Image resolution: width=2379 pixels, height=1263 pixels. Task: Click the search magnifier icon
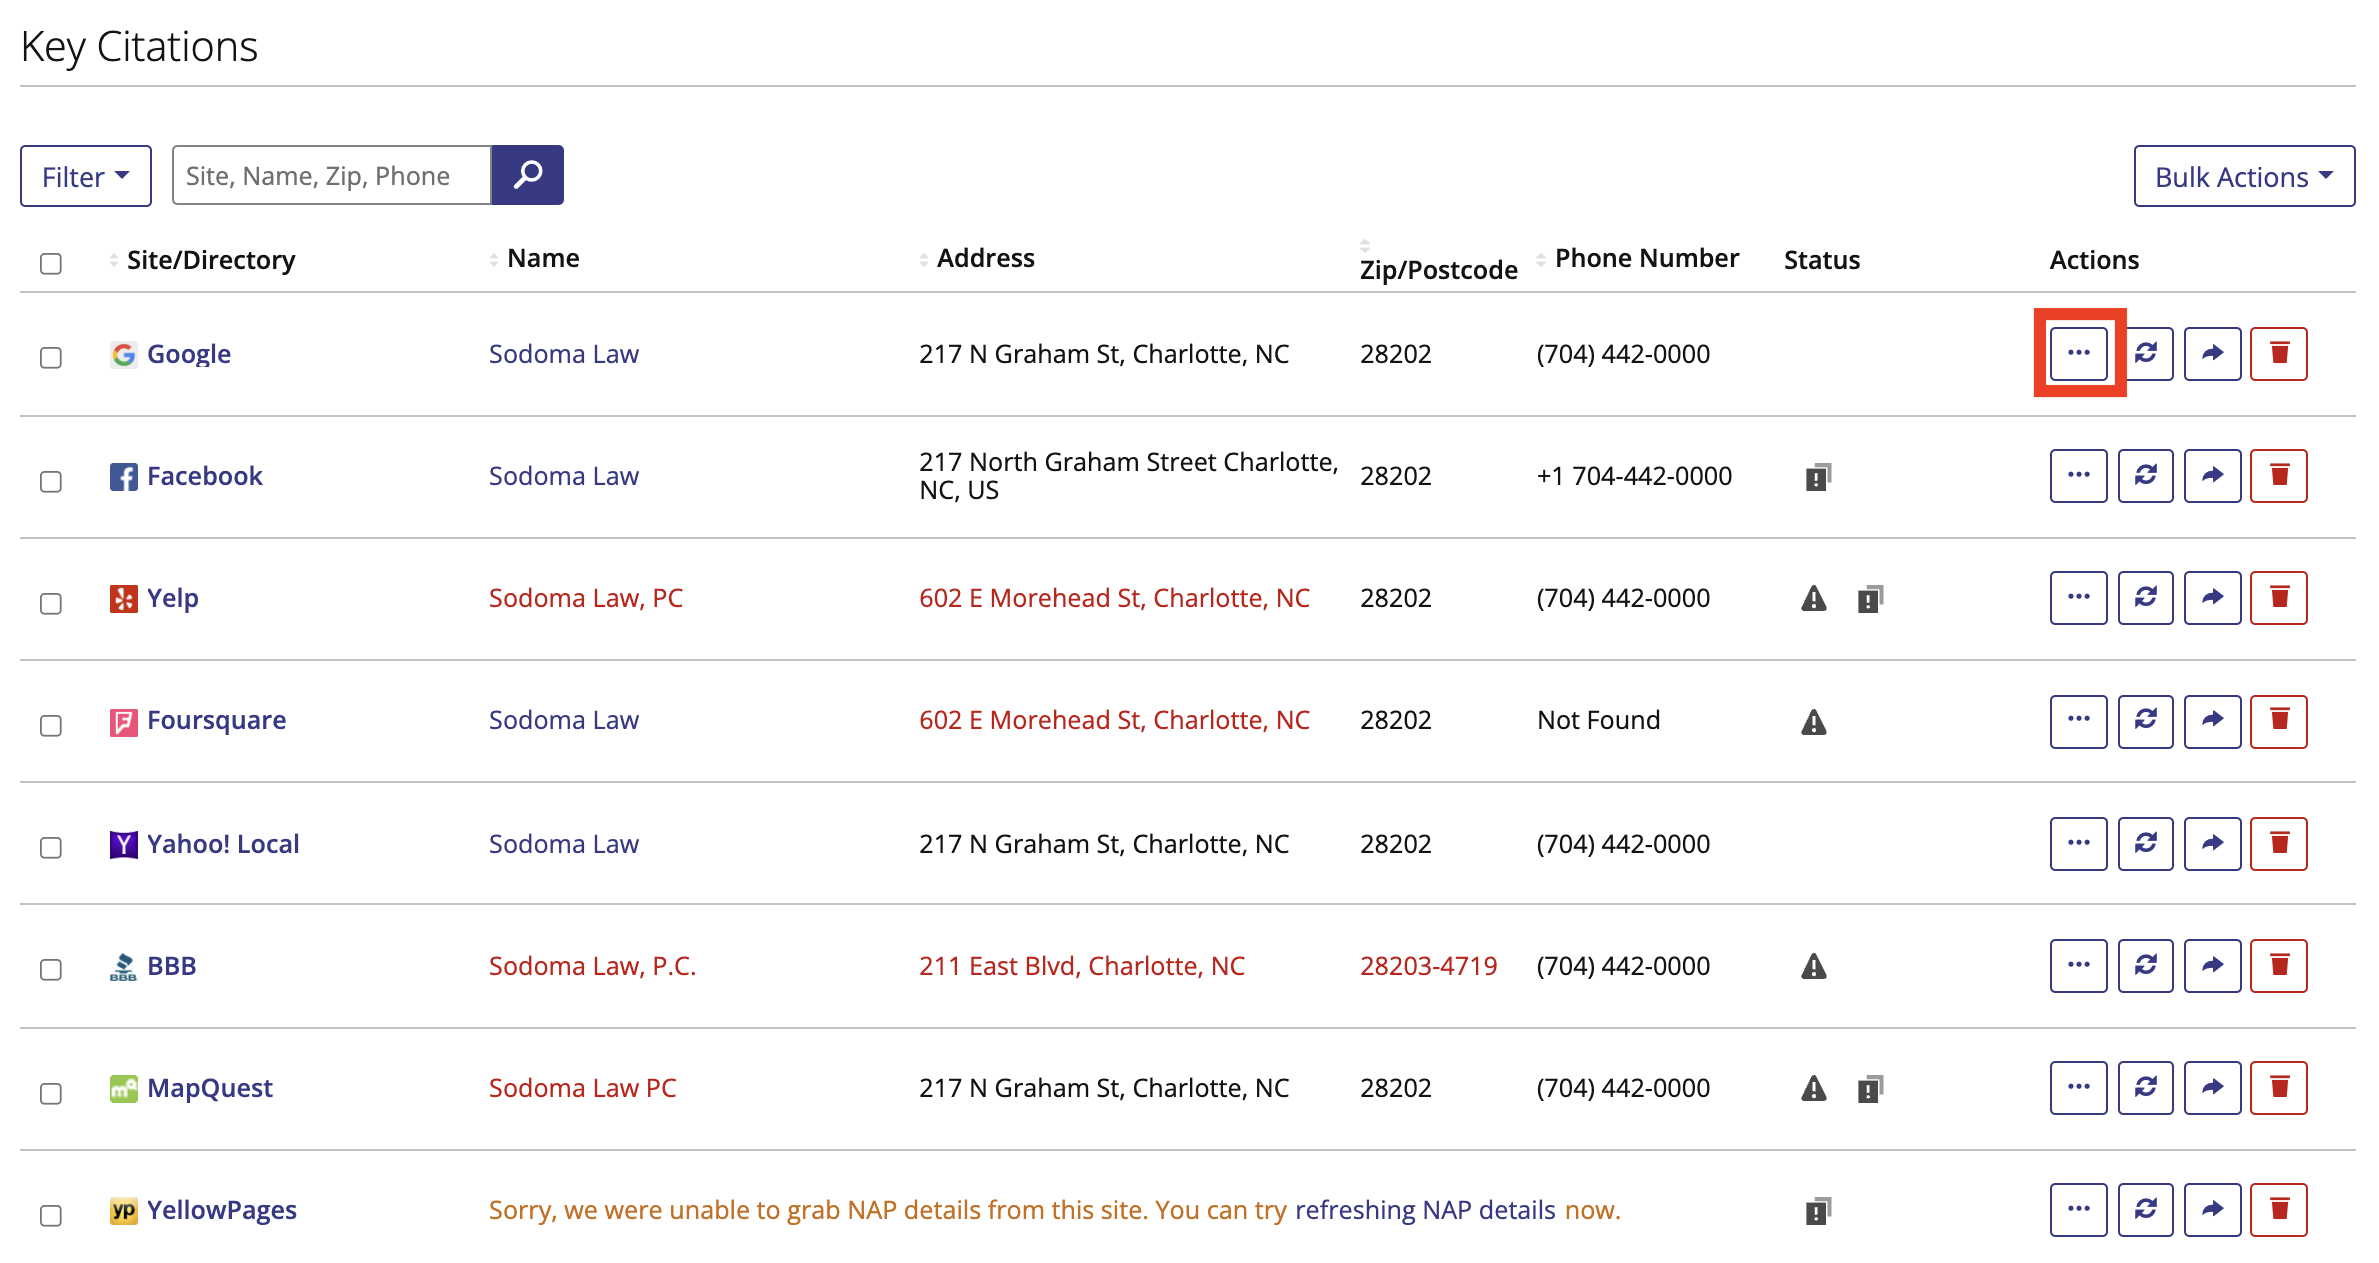tap(527, 175)
